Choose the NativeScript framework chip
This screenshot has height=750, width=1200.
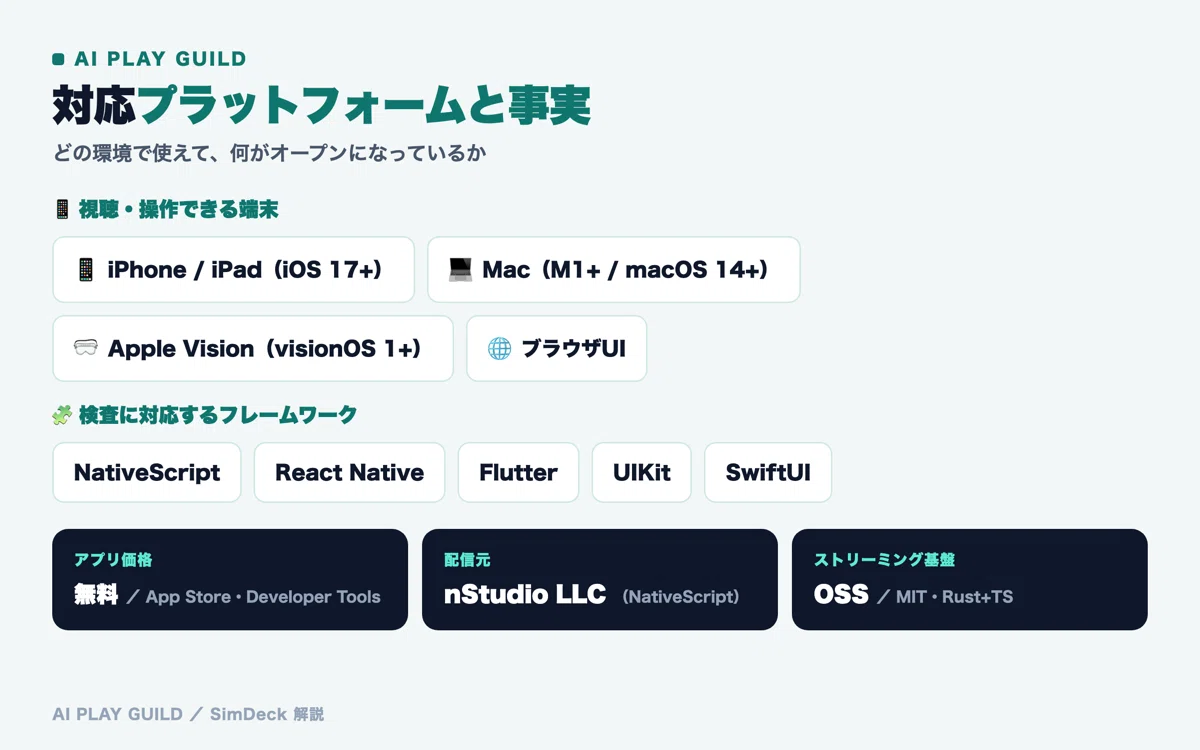pyautogui.click(x=146, y=473)
